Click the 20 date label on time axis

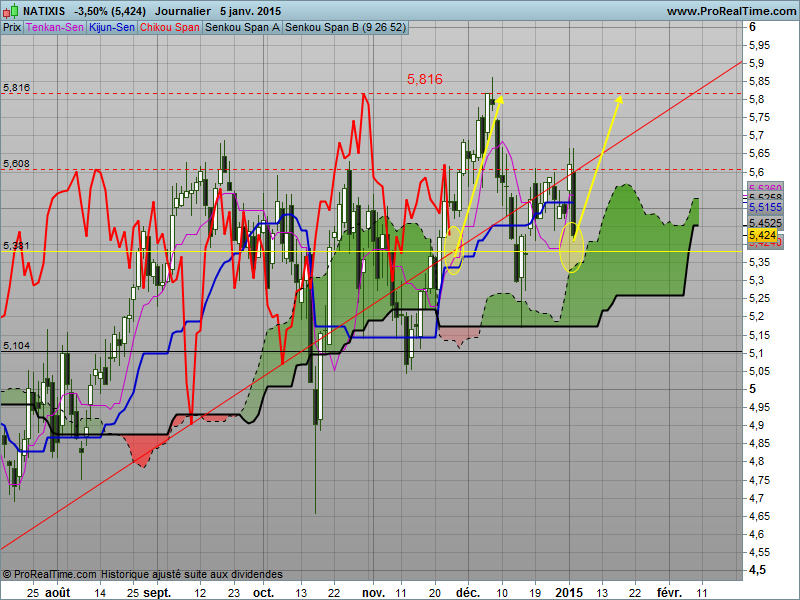pos(435,593)
